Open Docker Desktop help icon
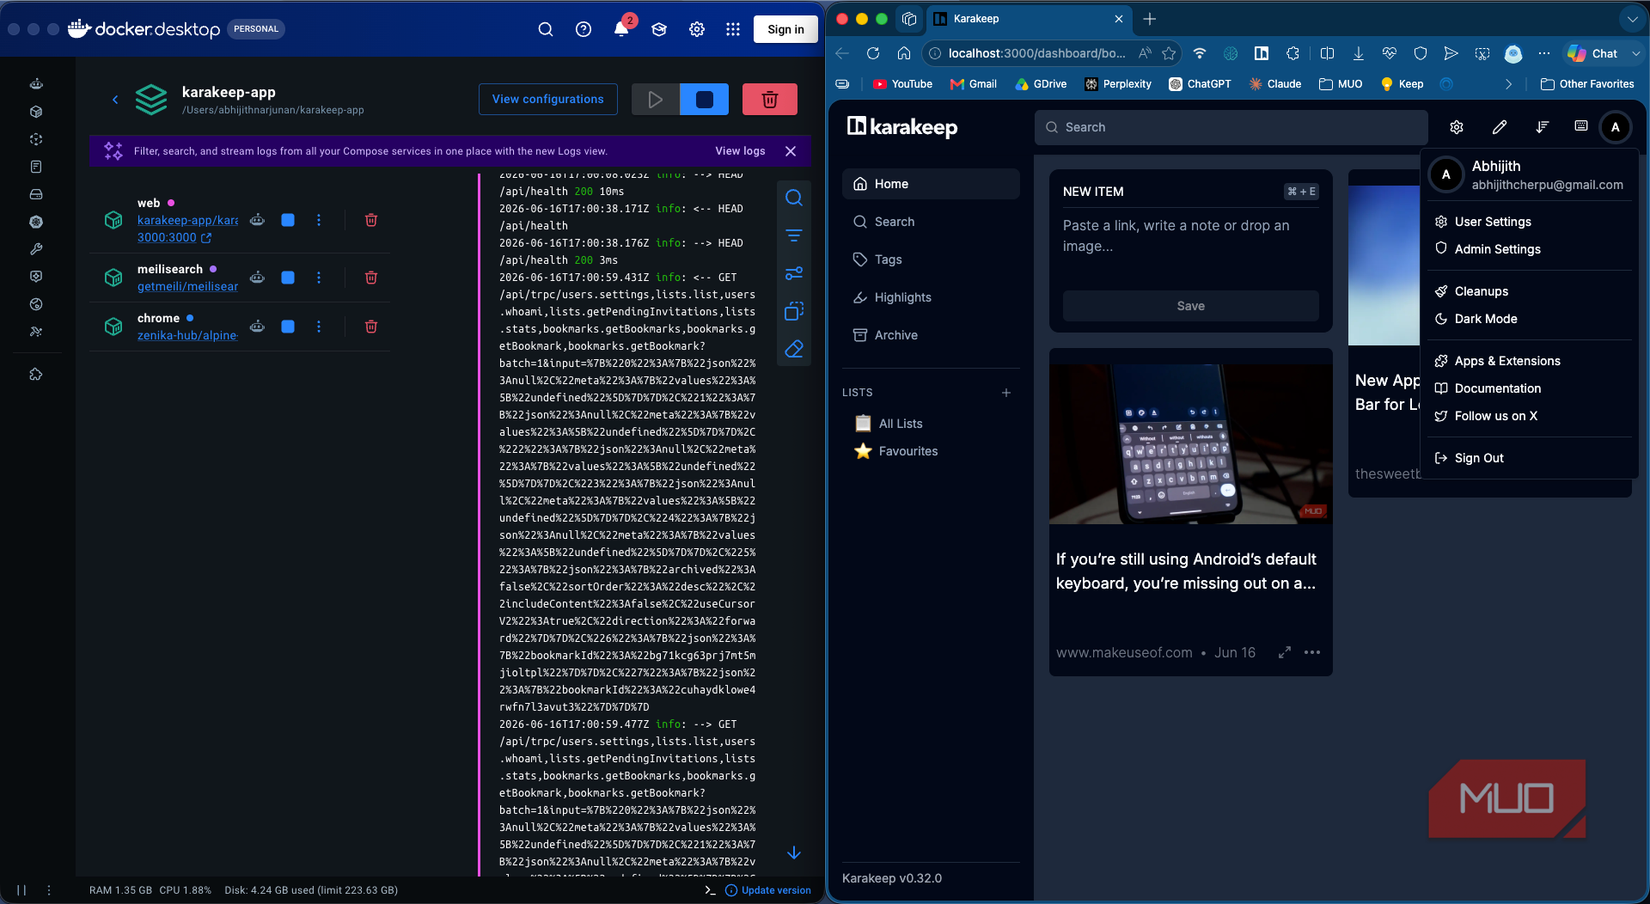Viewport: 1650px width, 904px height. tap(583, 29)
